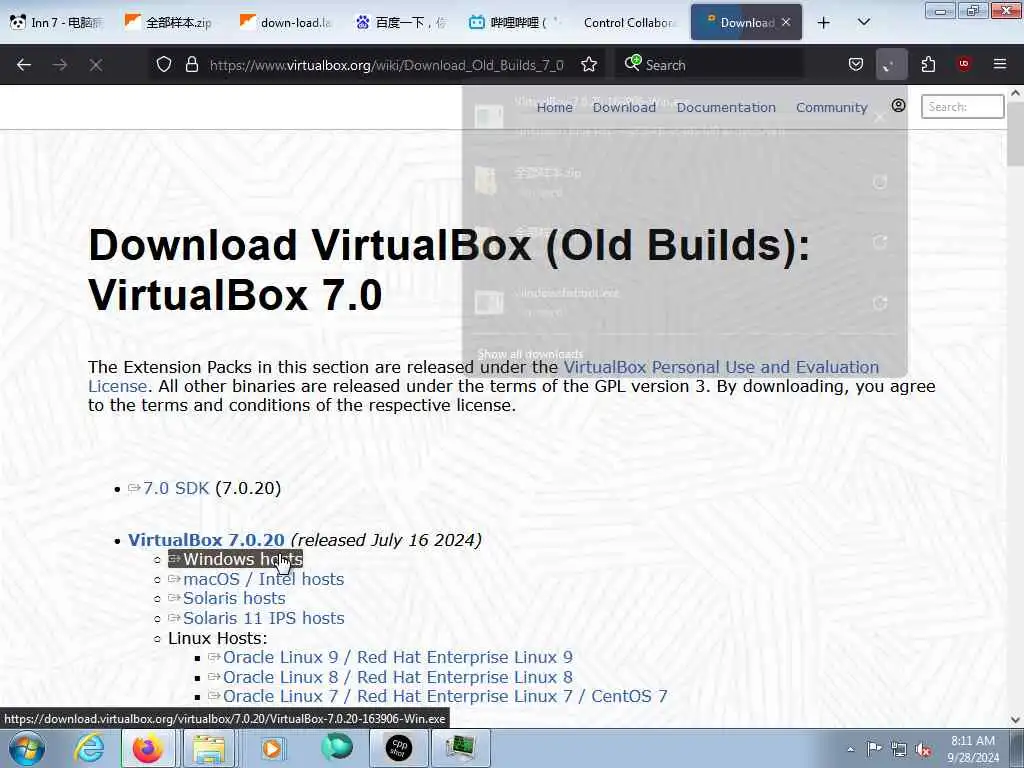The width and height of the screenshot is (1024, 768).
Task: Open Windows Media Player from the taskbar
Action: tap(272, 748)
